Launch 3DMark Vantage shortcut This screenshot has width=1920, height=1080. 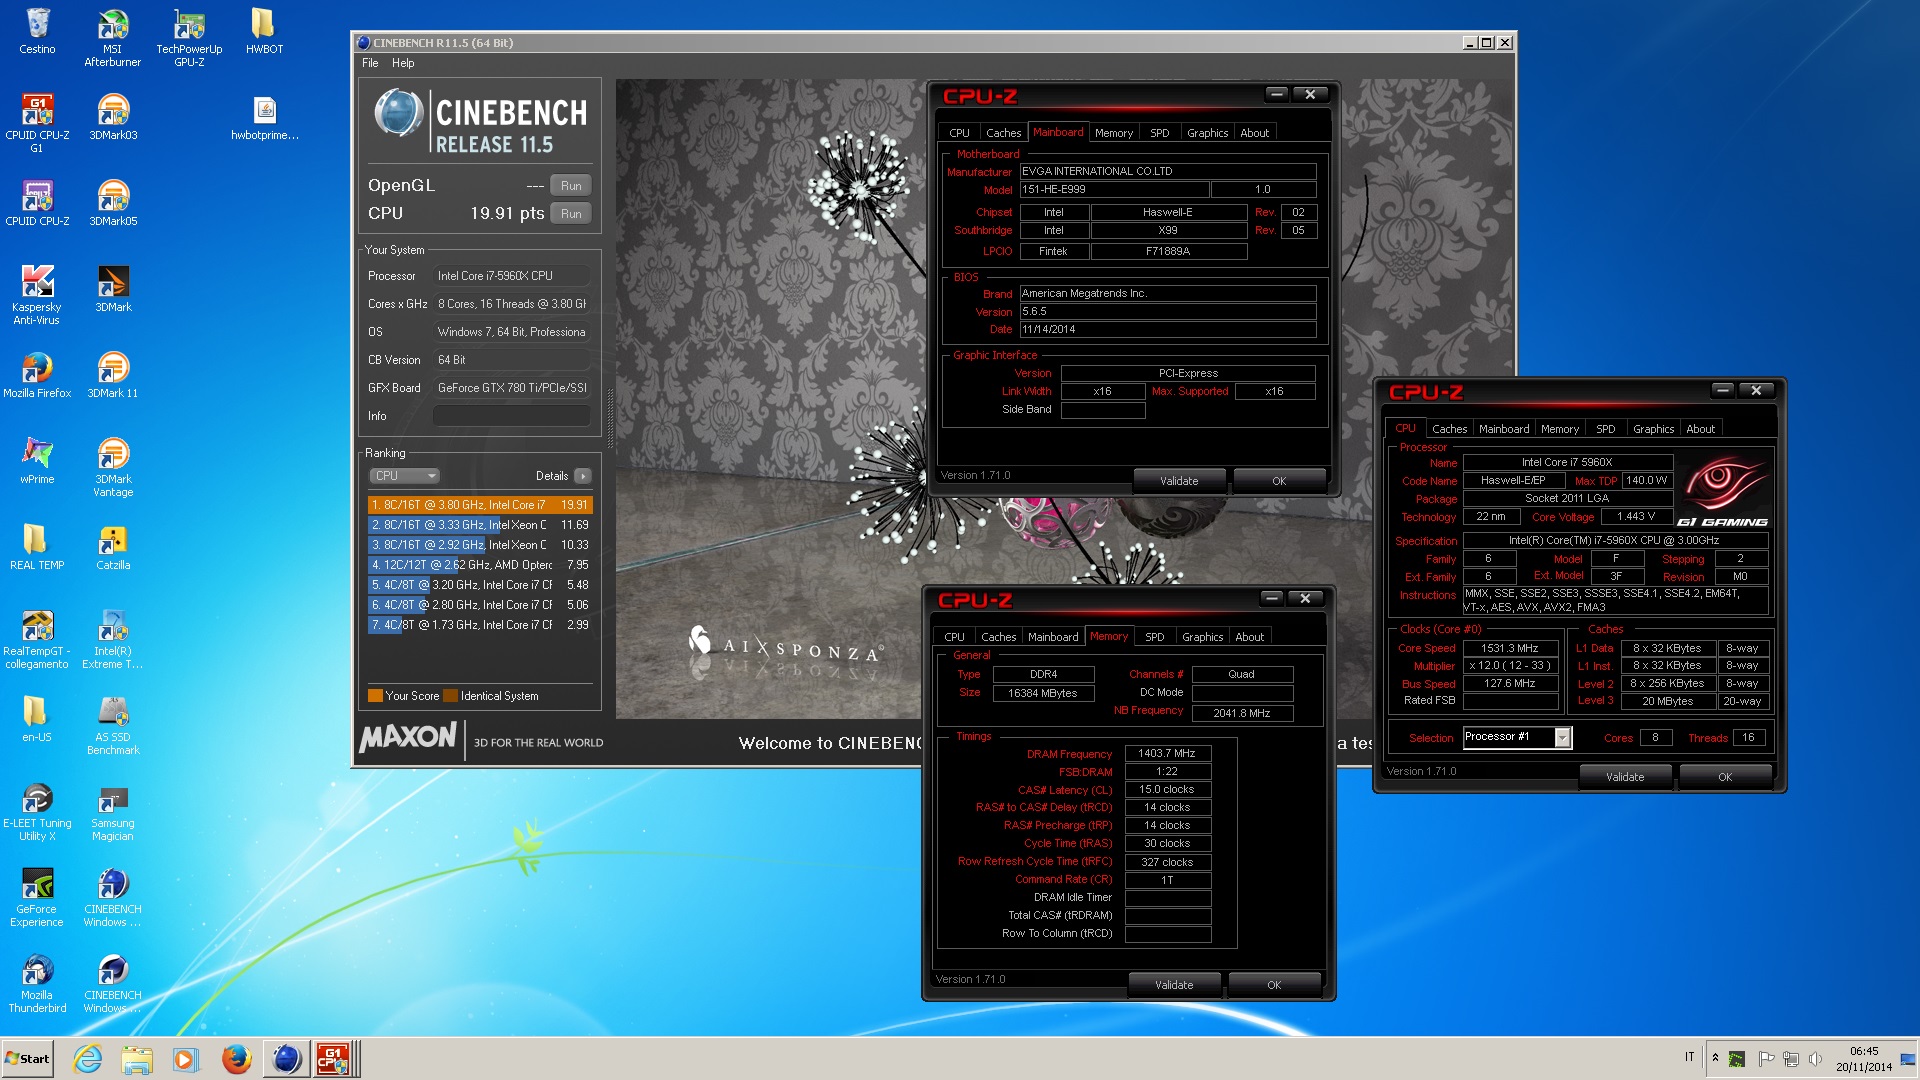click(113, 468)
